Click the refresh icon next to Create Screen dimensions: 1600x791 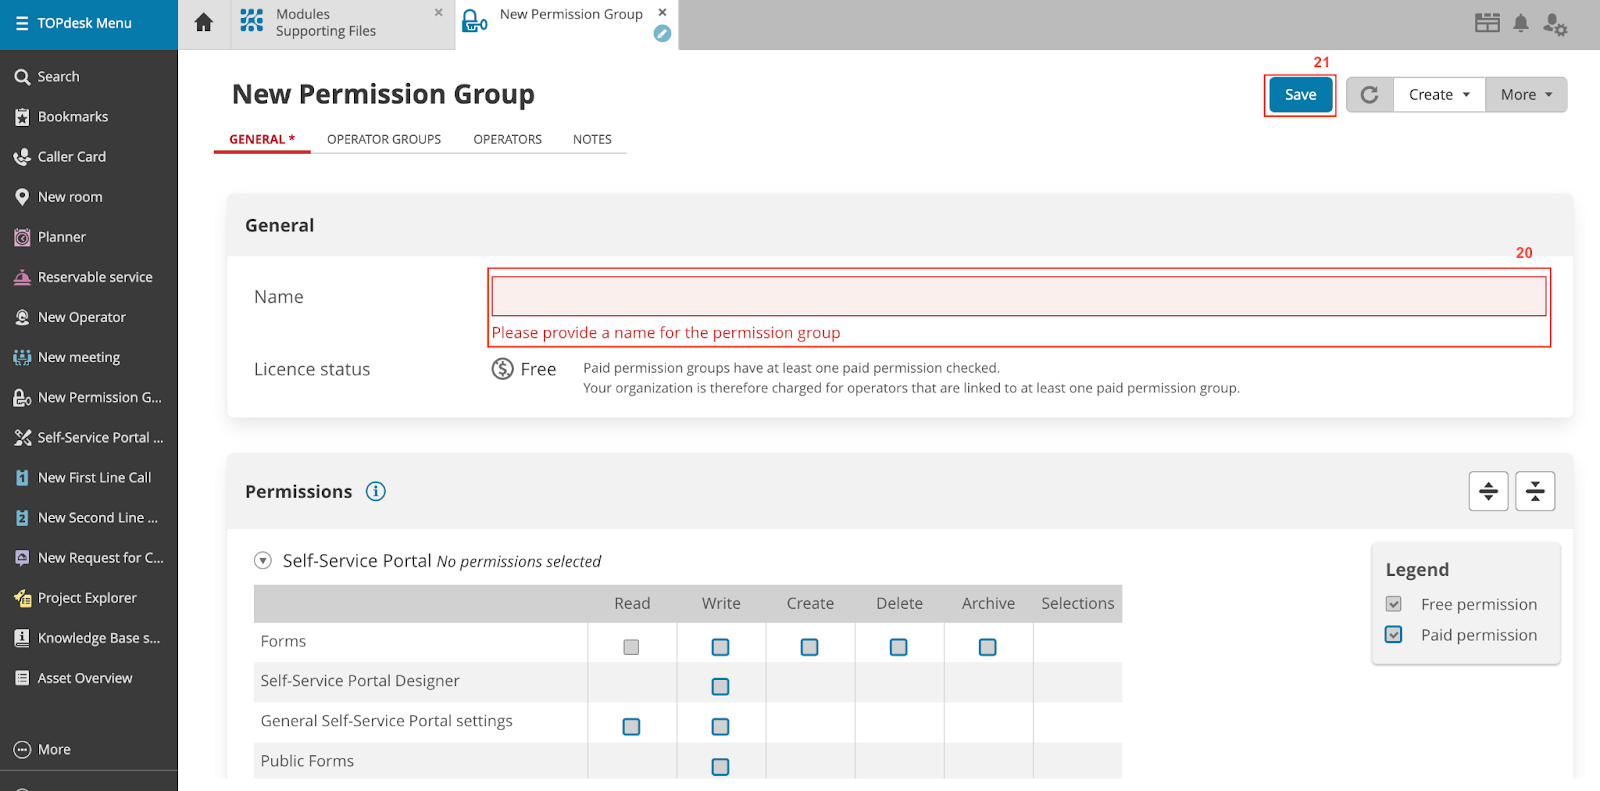[x=1369, y=95]
